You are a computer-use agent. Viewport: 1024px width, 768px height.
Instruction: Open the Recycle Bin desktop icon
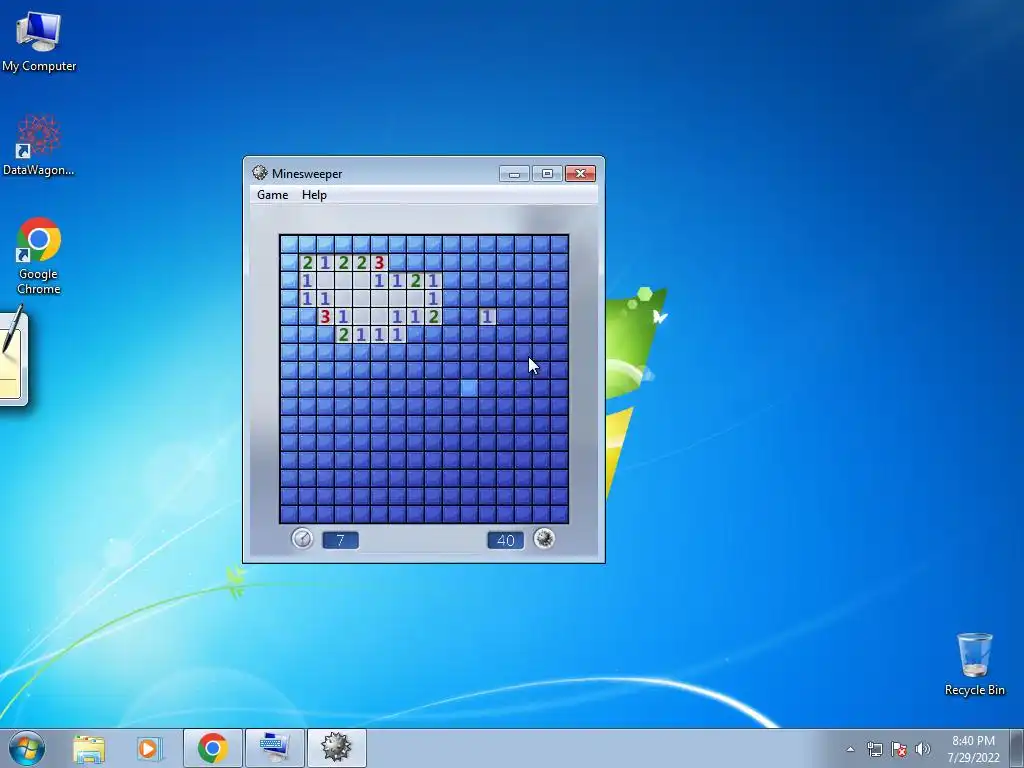(974, 664)
